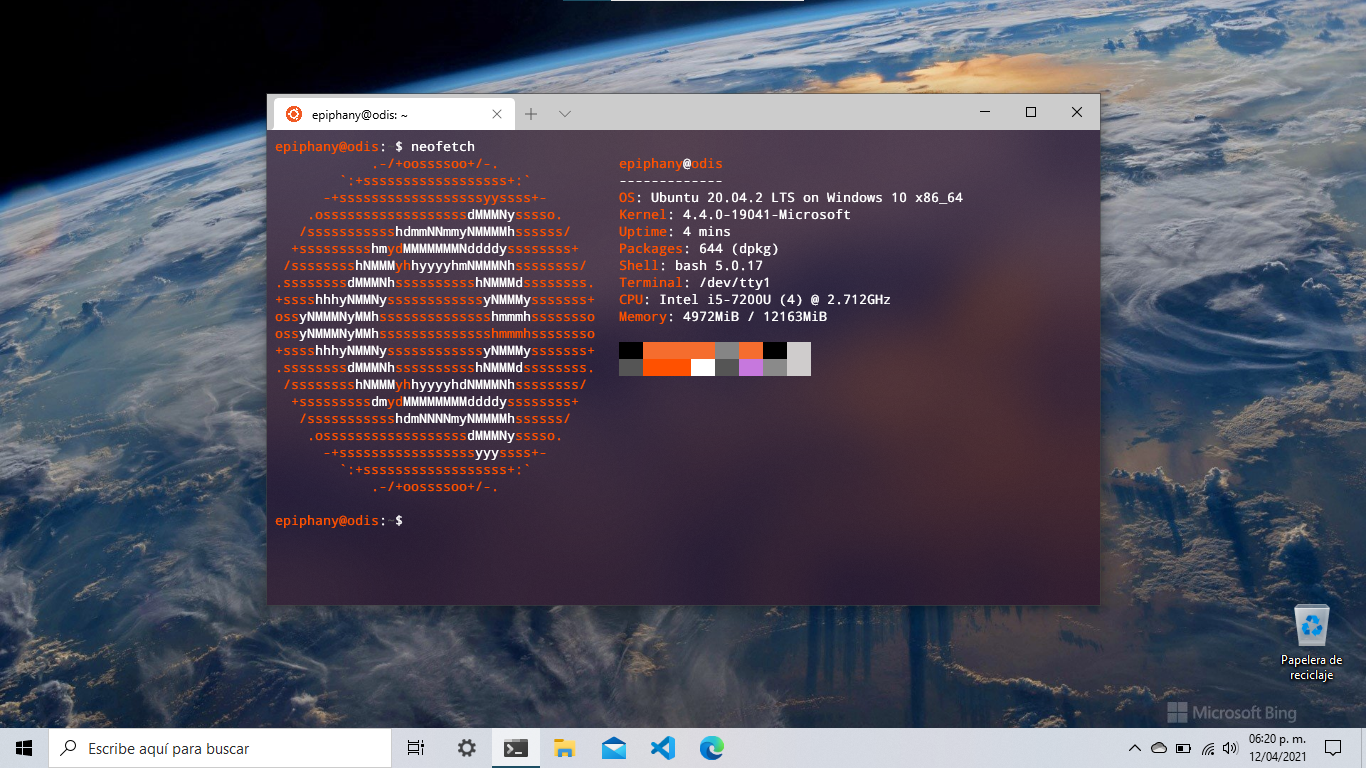Viewport: 1366px width, 768px height.
Task: Click the OS line showing Ubuntu 20.04.2 LTS
Action: coord(791,198)
